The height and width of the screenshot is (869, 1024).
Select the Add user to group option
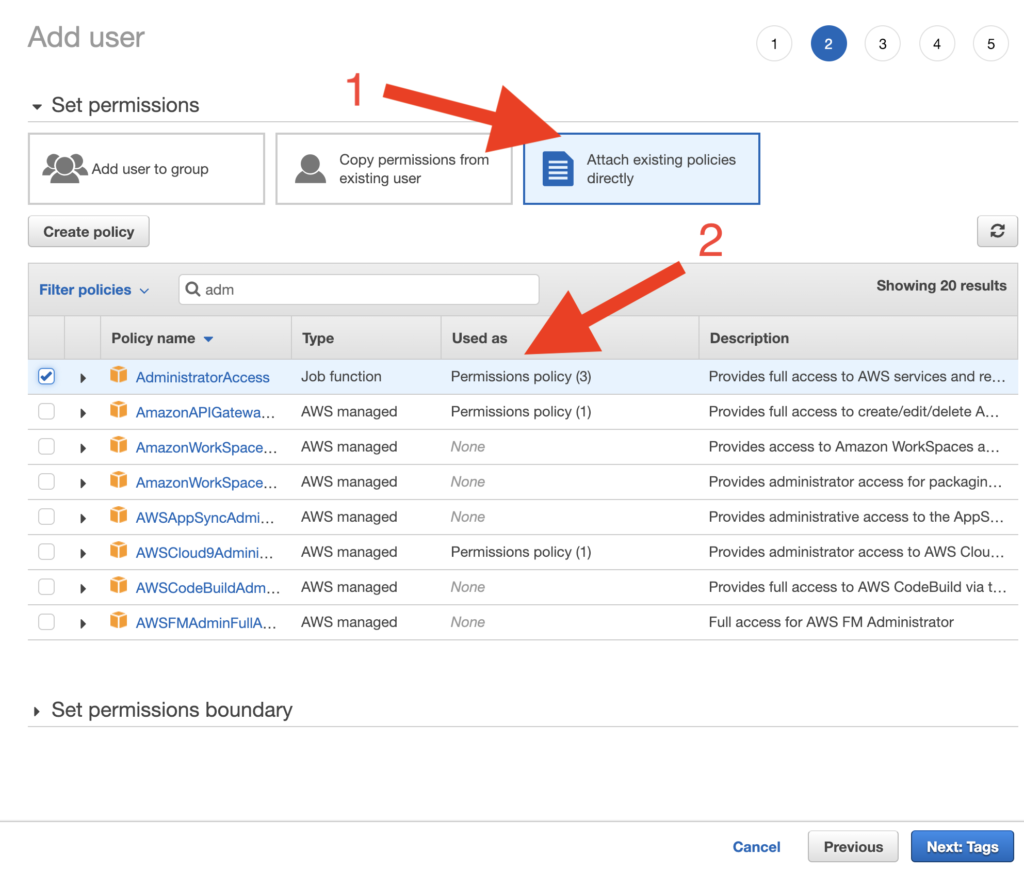[146, 169]
